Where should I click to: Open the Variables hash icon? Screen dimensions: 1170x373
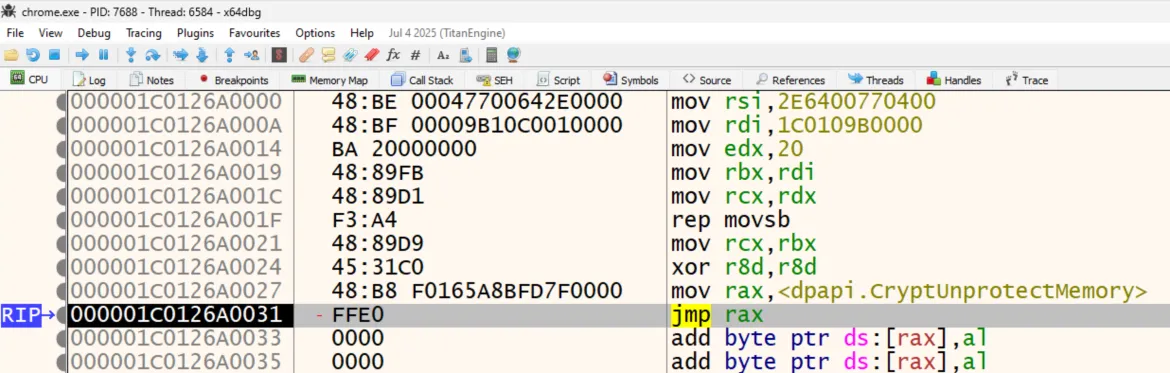416,55
